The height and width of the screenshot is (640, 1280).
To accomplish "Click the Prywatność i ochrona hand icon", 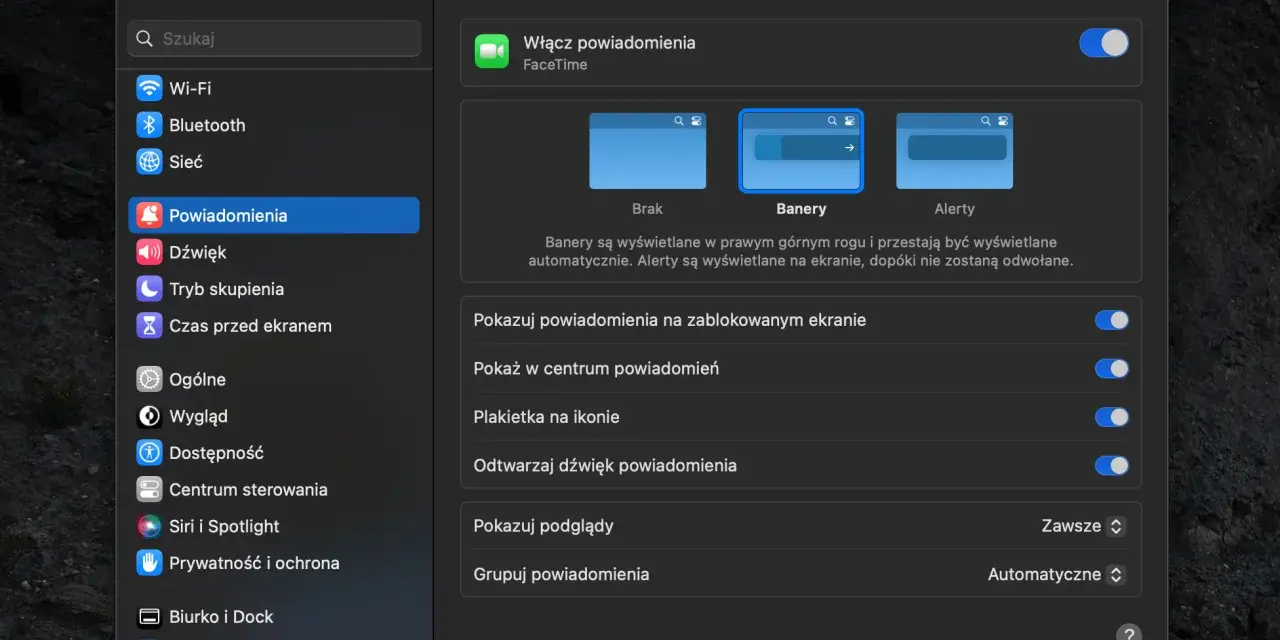I will click(x=149, y=562).
